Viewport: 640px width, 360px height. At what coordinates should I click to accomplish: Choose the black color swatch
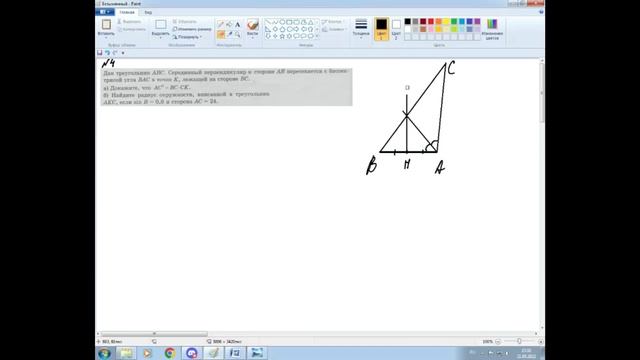(407, 22)
